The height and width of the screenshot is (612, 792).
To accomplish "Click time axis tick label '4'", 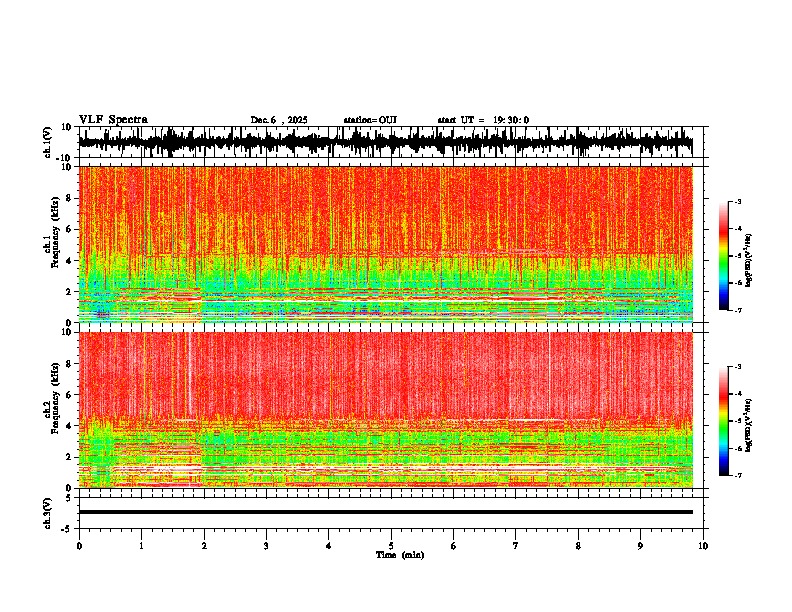I will tap(328, 546).
